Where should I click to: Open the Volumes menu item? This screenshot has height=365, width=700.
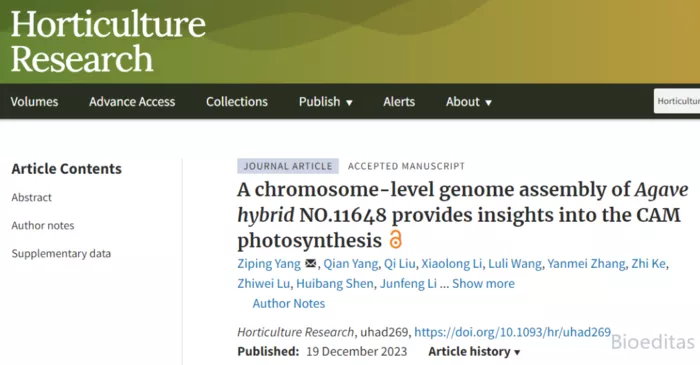[34, 102]
